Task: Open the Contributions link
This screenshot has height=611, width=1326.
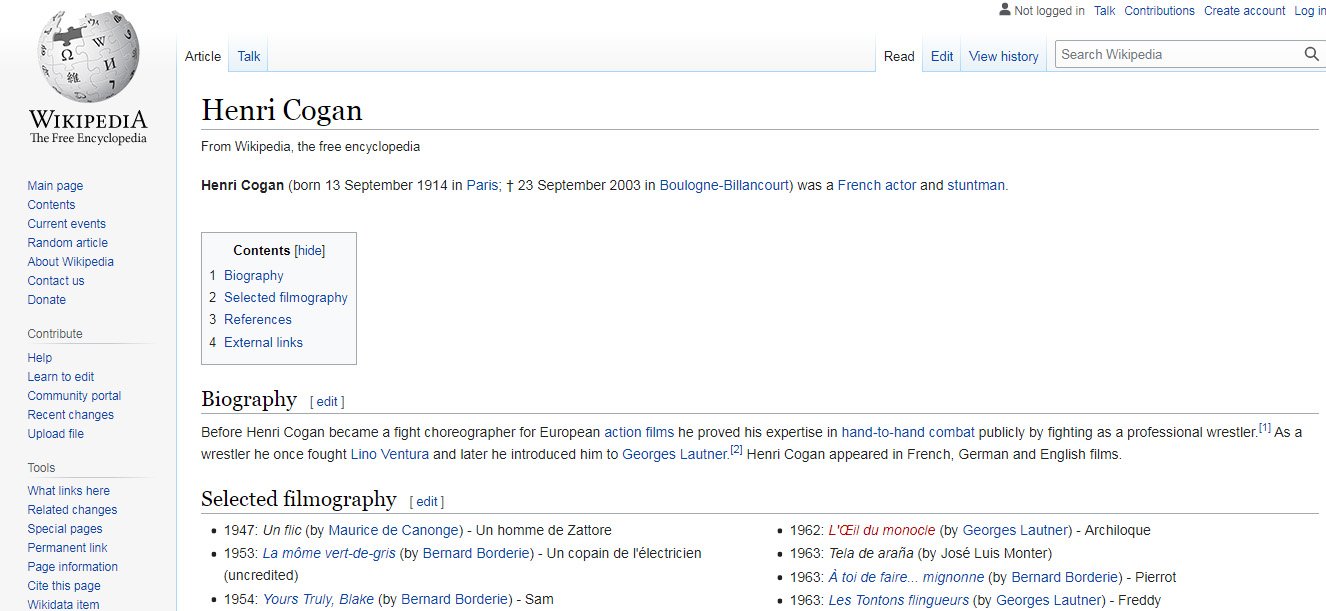Action: click(x=1159, y=11)
